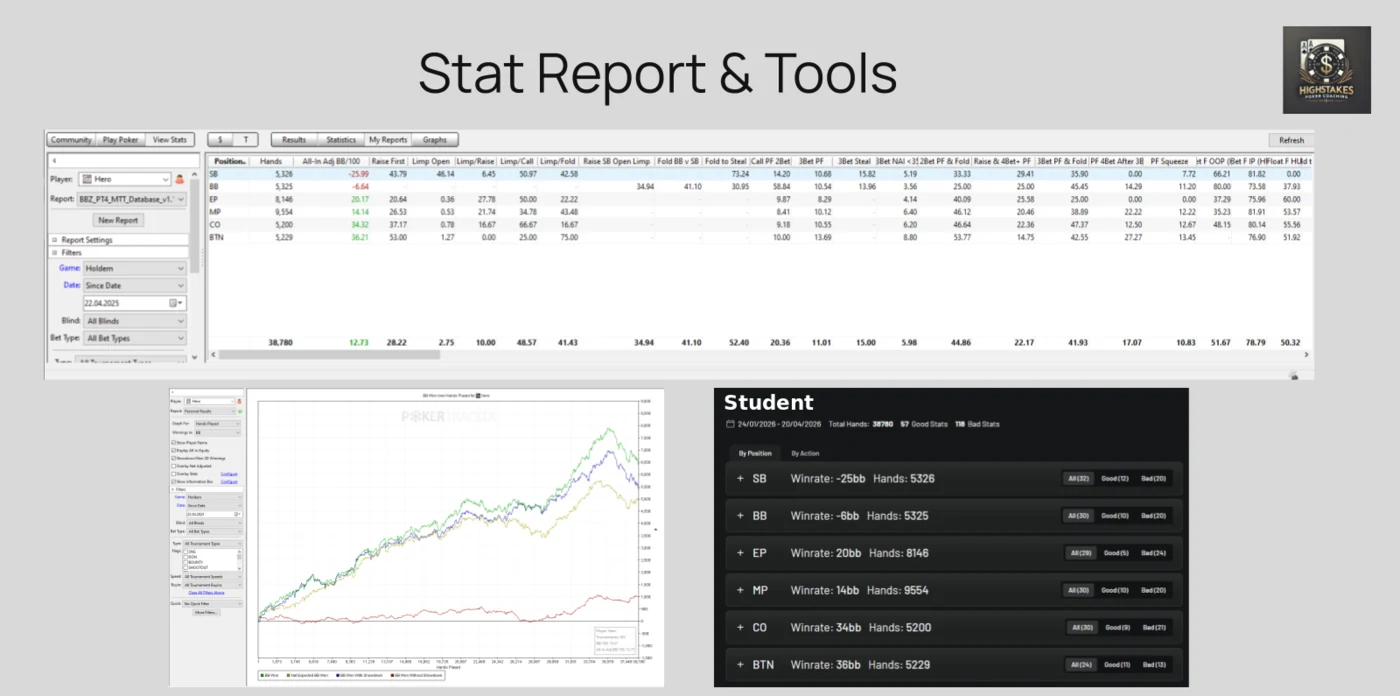Filter EP row by Bad (24)

coord(1153,553)
